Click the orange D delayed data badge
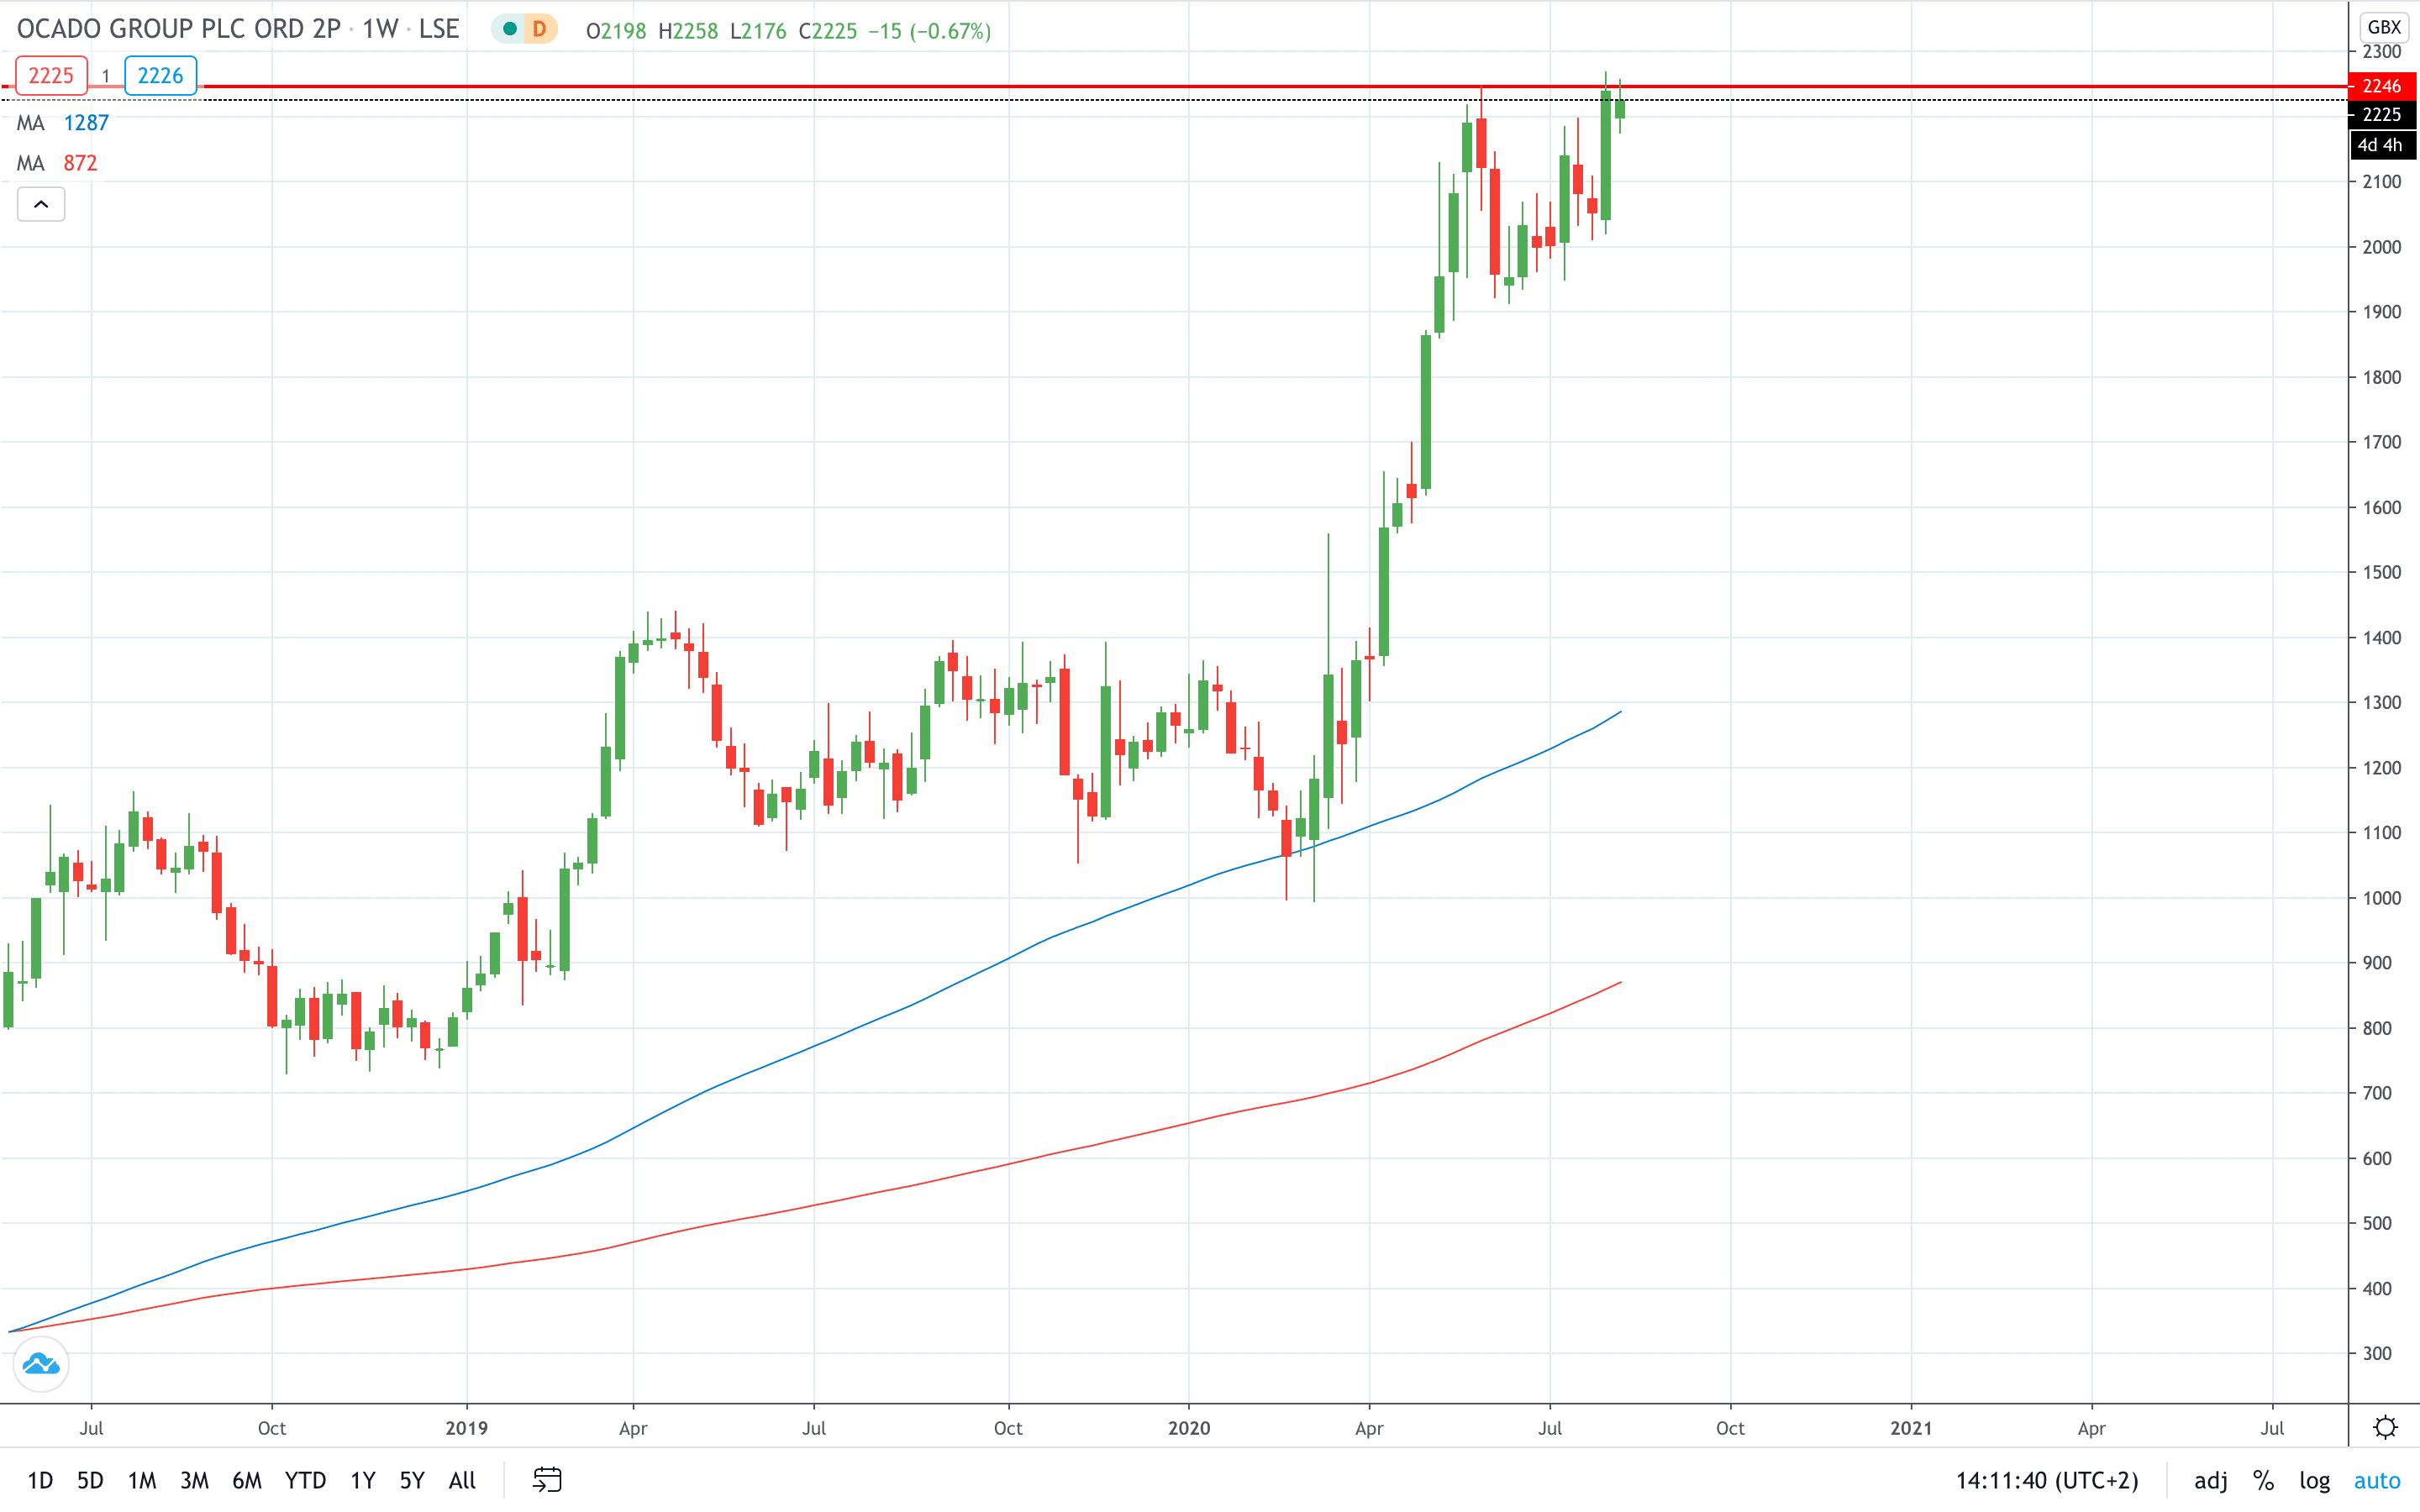The height and width of the screenshot is (1512, 2420). point(539,29)
